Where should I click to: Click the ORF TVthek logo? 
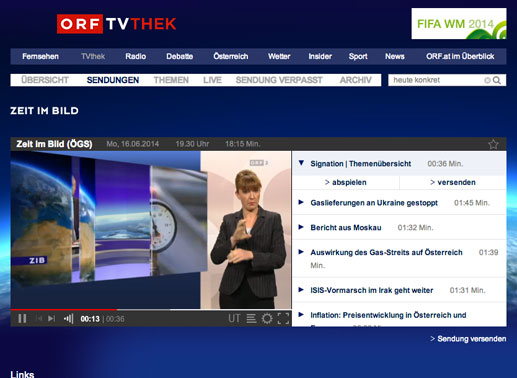point(116,24)
